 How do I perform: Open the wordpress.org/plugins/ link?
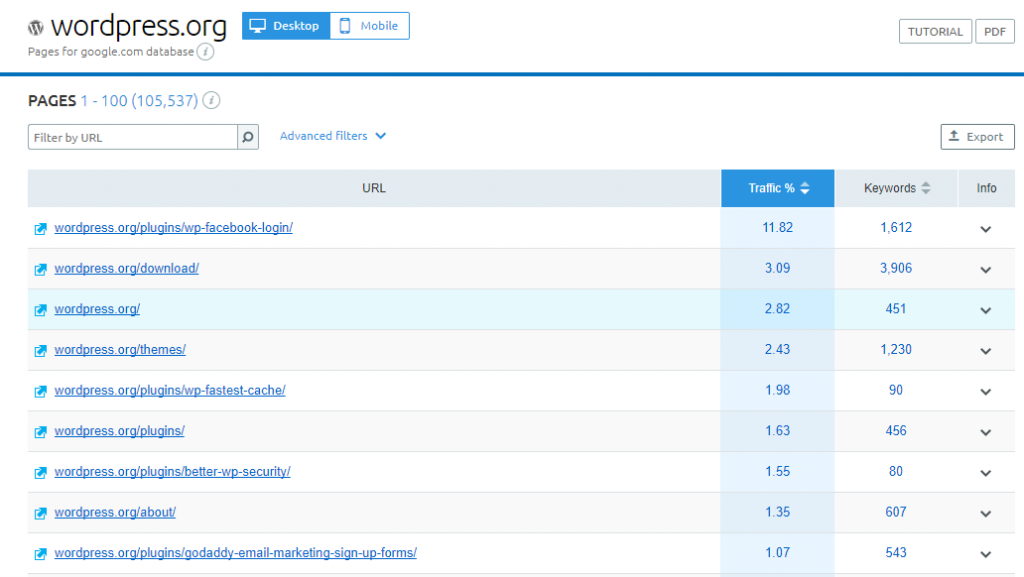point(120,431)
